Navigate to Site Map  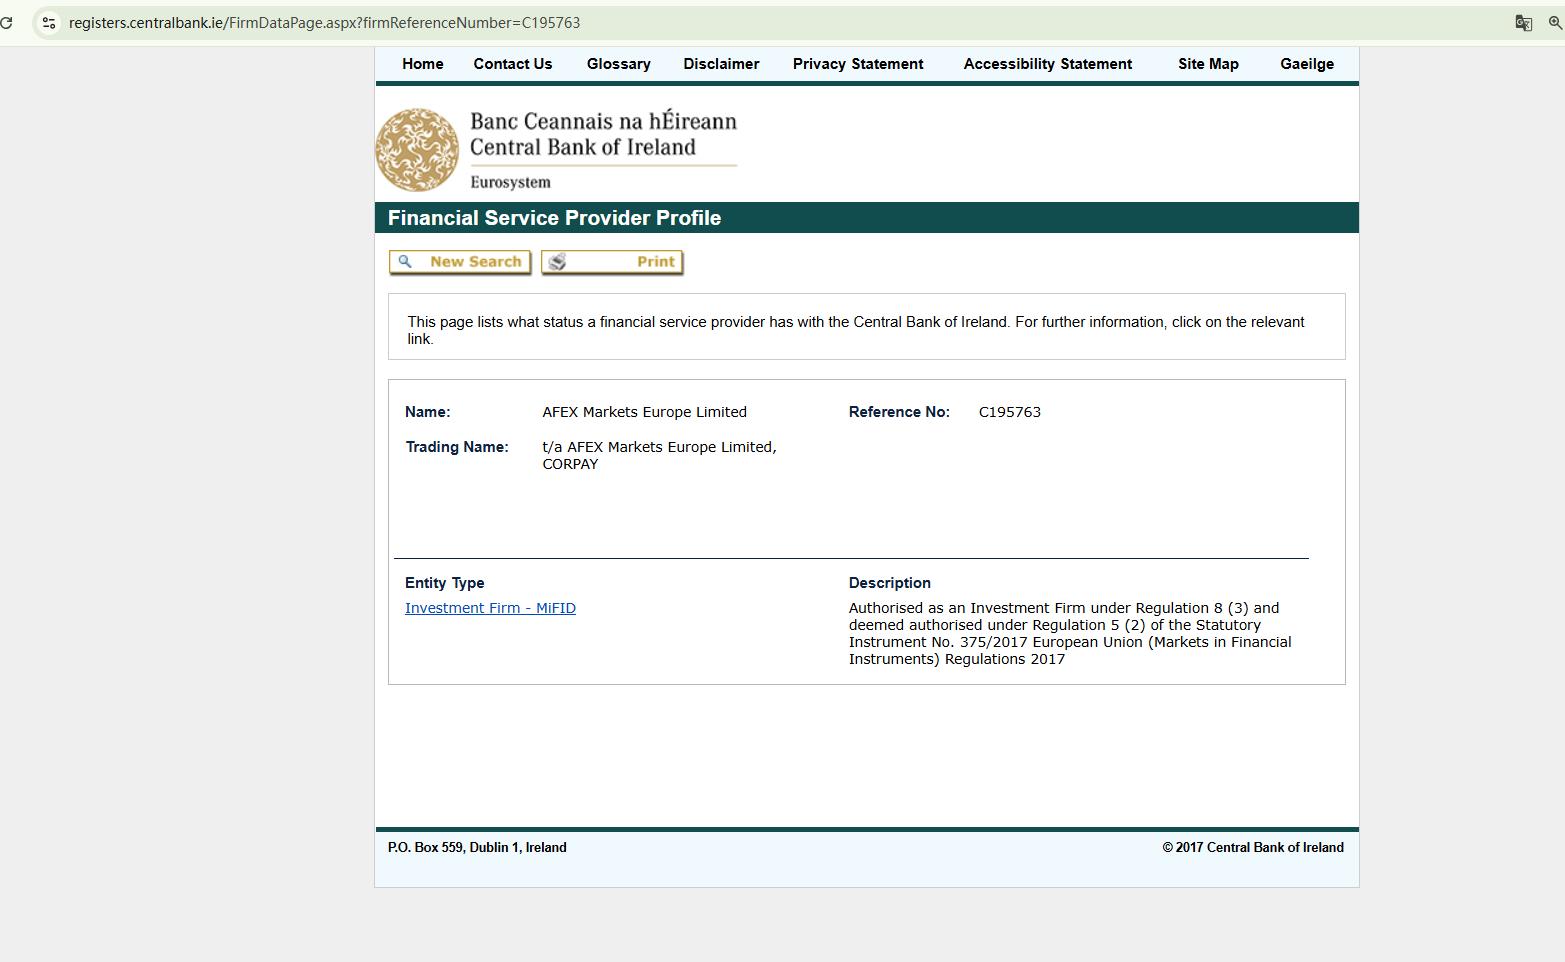[x=1208, y=64]
